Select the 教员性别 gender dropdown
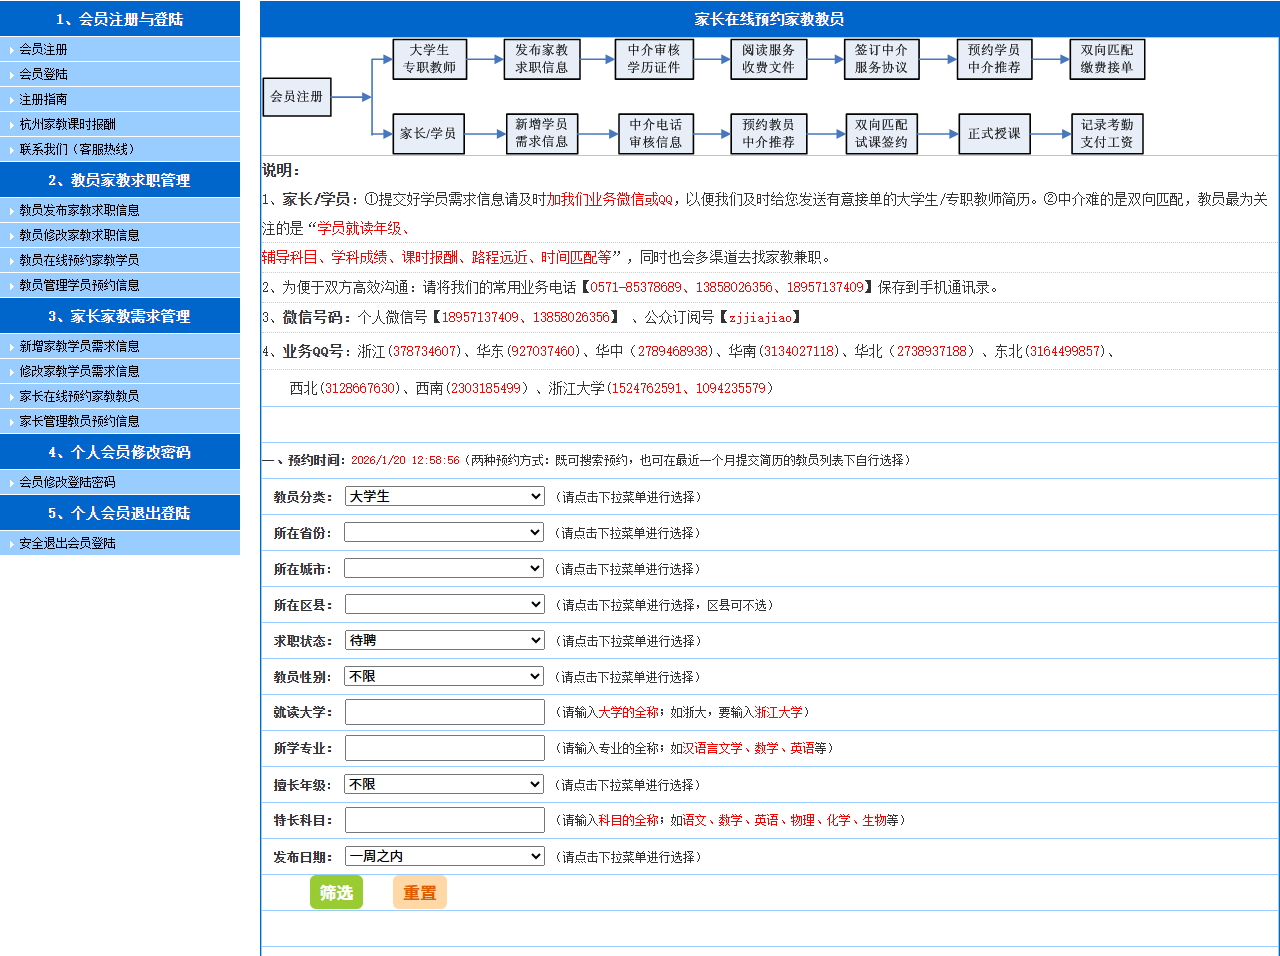Image resolution: width=1280 pixels, height=956 pixels. pos(444,676)
